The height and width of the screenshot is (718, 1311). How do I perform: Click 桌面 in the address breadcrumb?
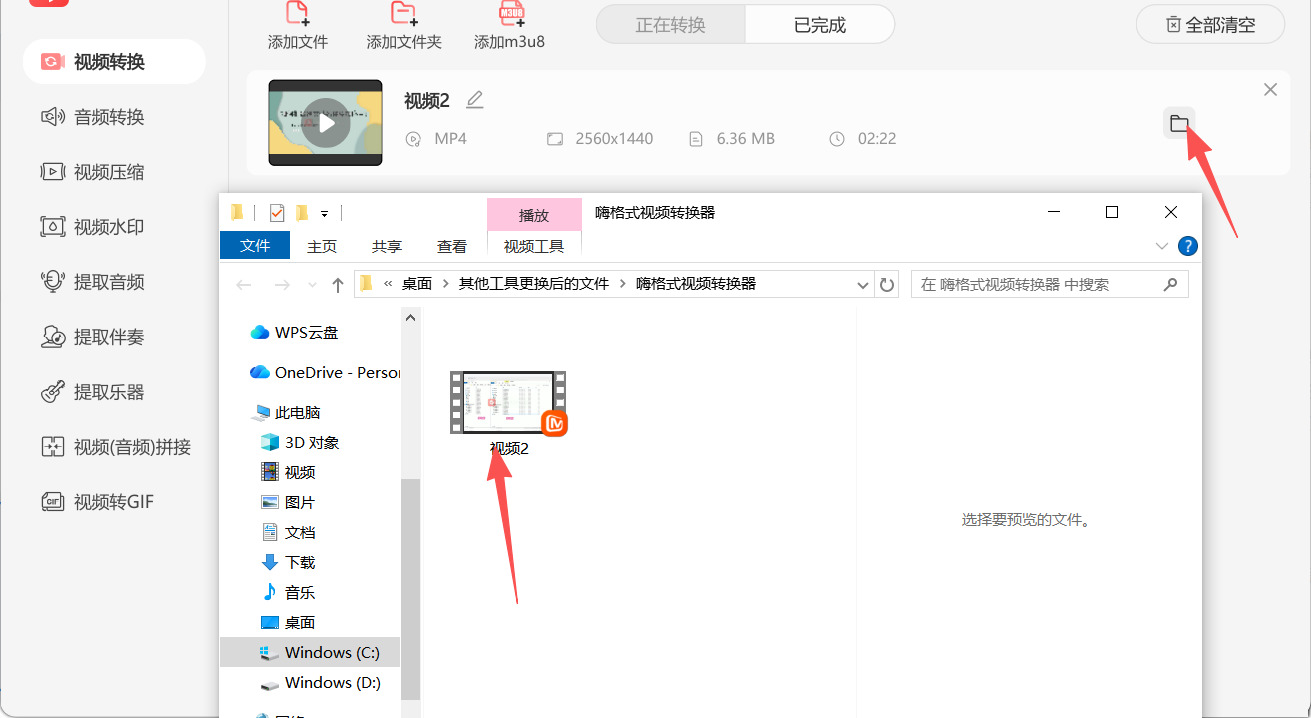tap(417, 284)
